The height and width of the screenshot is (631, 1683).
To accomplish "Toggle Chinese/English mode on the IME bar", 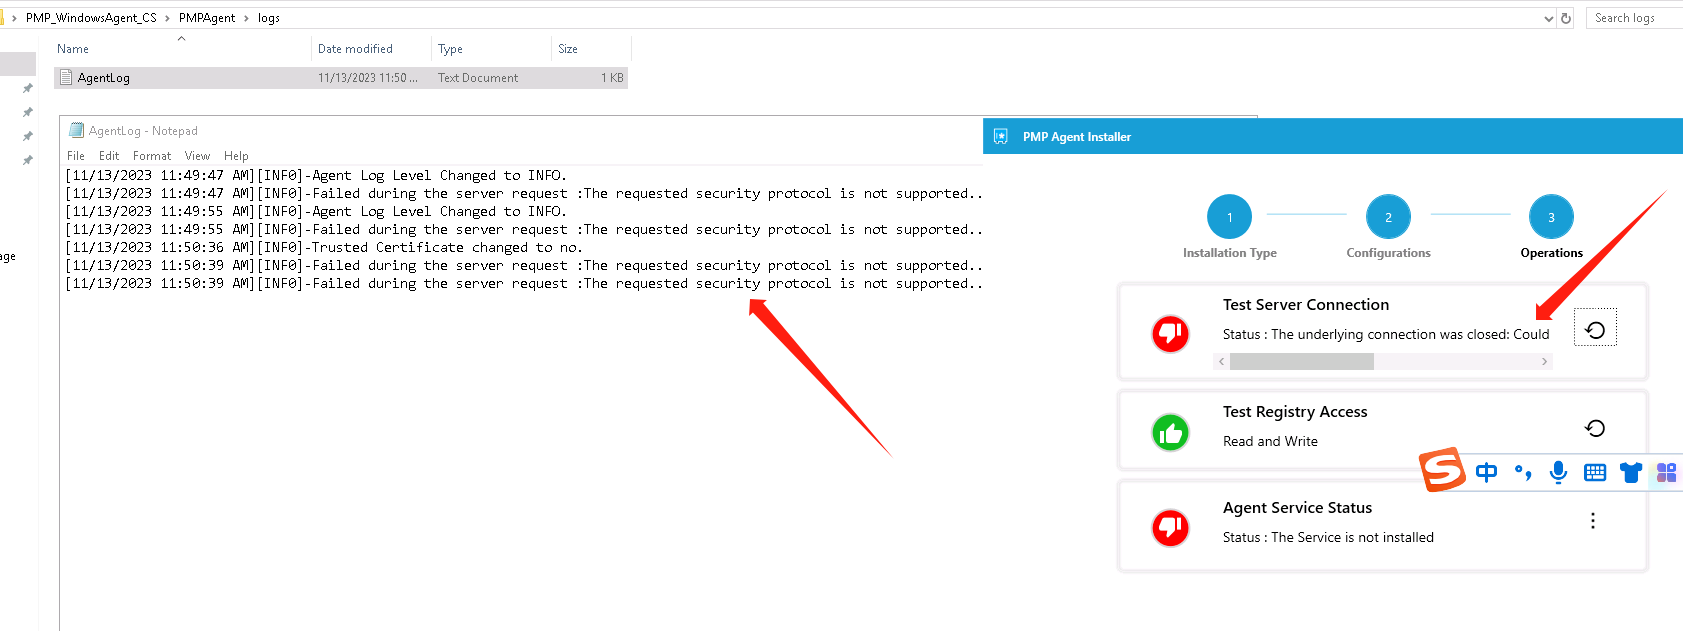I will [1487, 472].
